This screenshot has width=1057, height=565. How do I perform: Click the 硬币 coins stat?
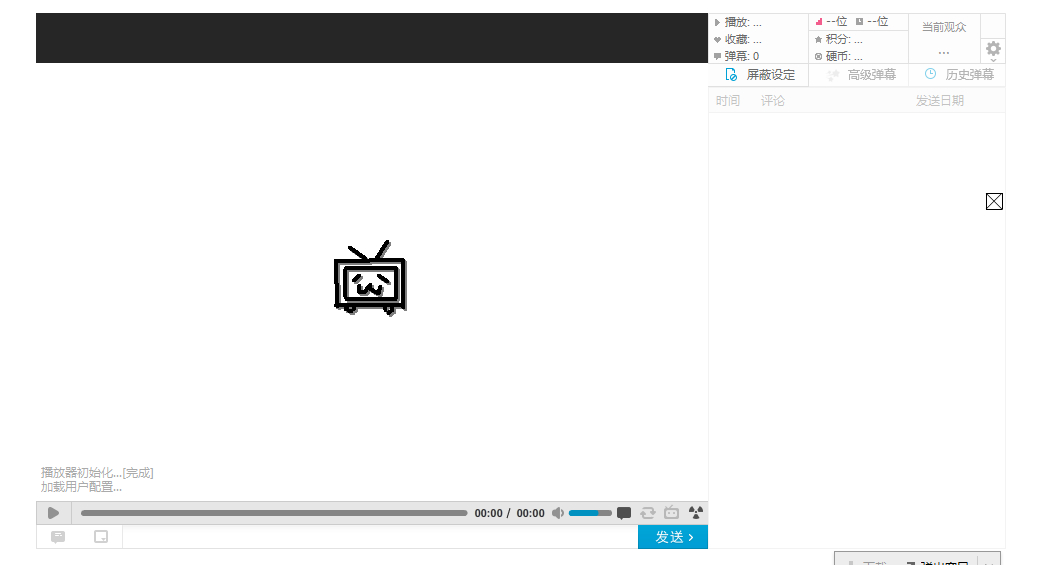tap(839, 56)
